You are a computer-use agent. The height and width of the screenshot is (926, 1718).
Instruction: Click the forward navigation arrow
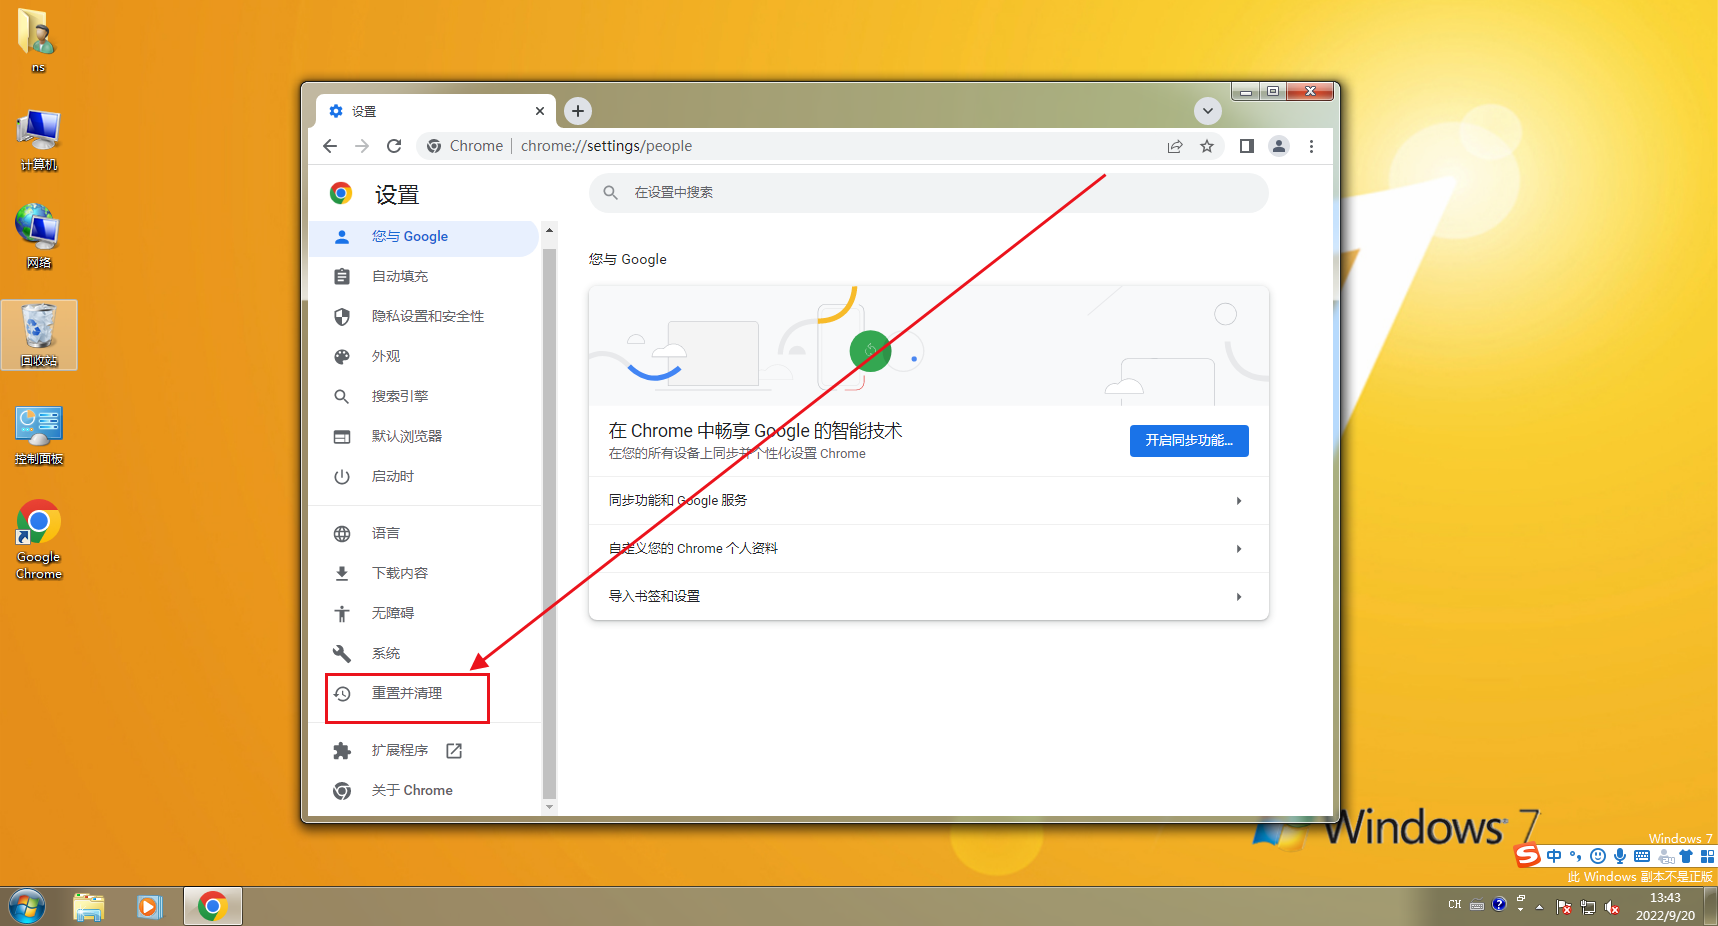pos(362,146)
